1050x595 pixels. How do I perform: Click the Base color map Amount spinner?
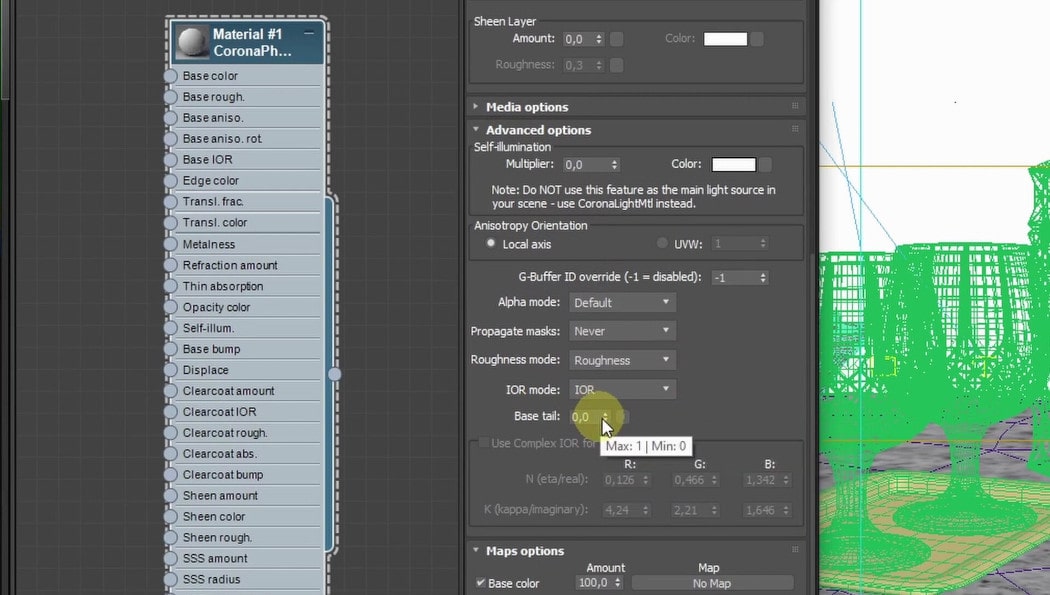click(x=617, y=583)
